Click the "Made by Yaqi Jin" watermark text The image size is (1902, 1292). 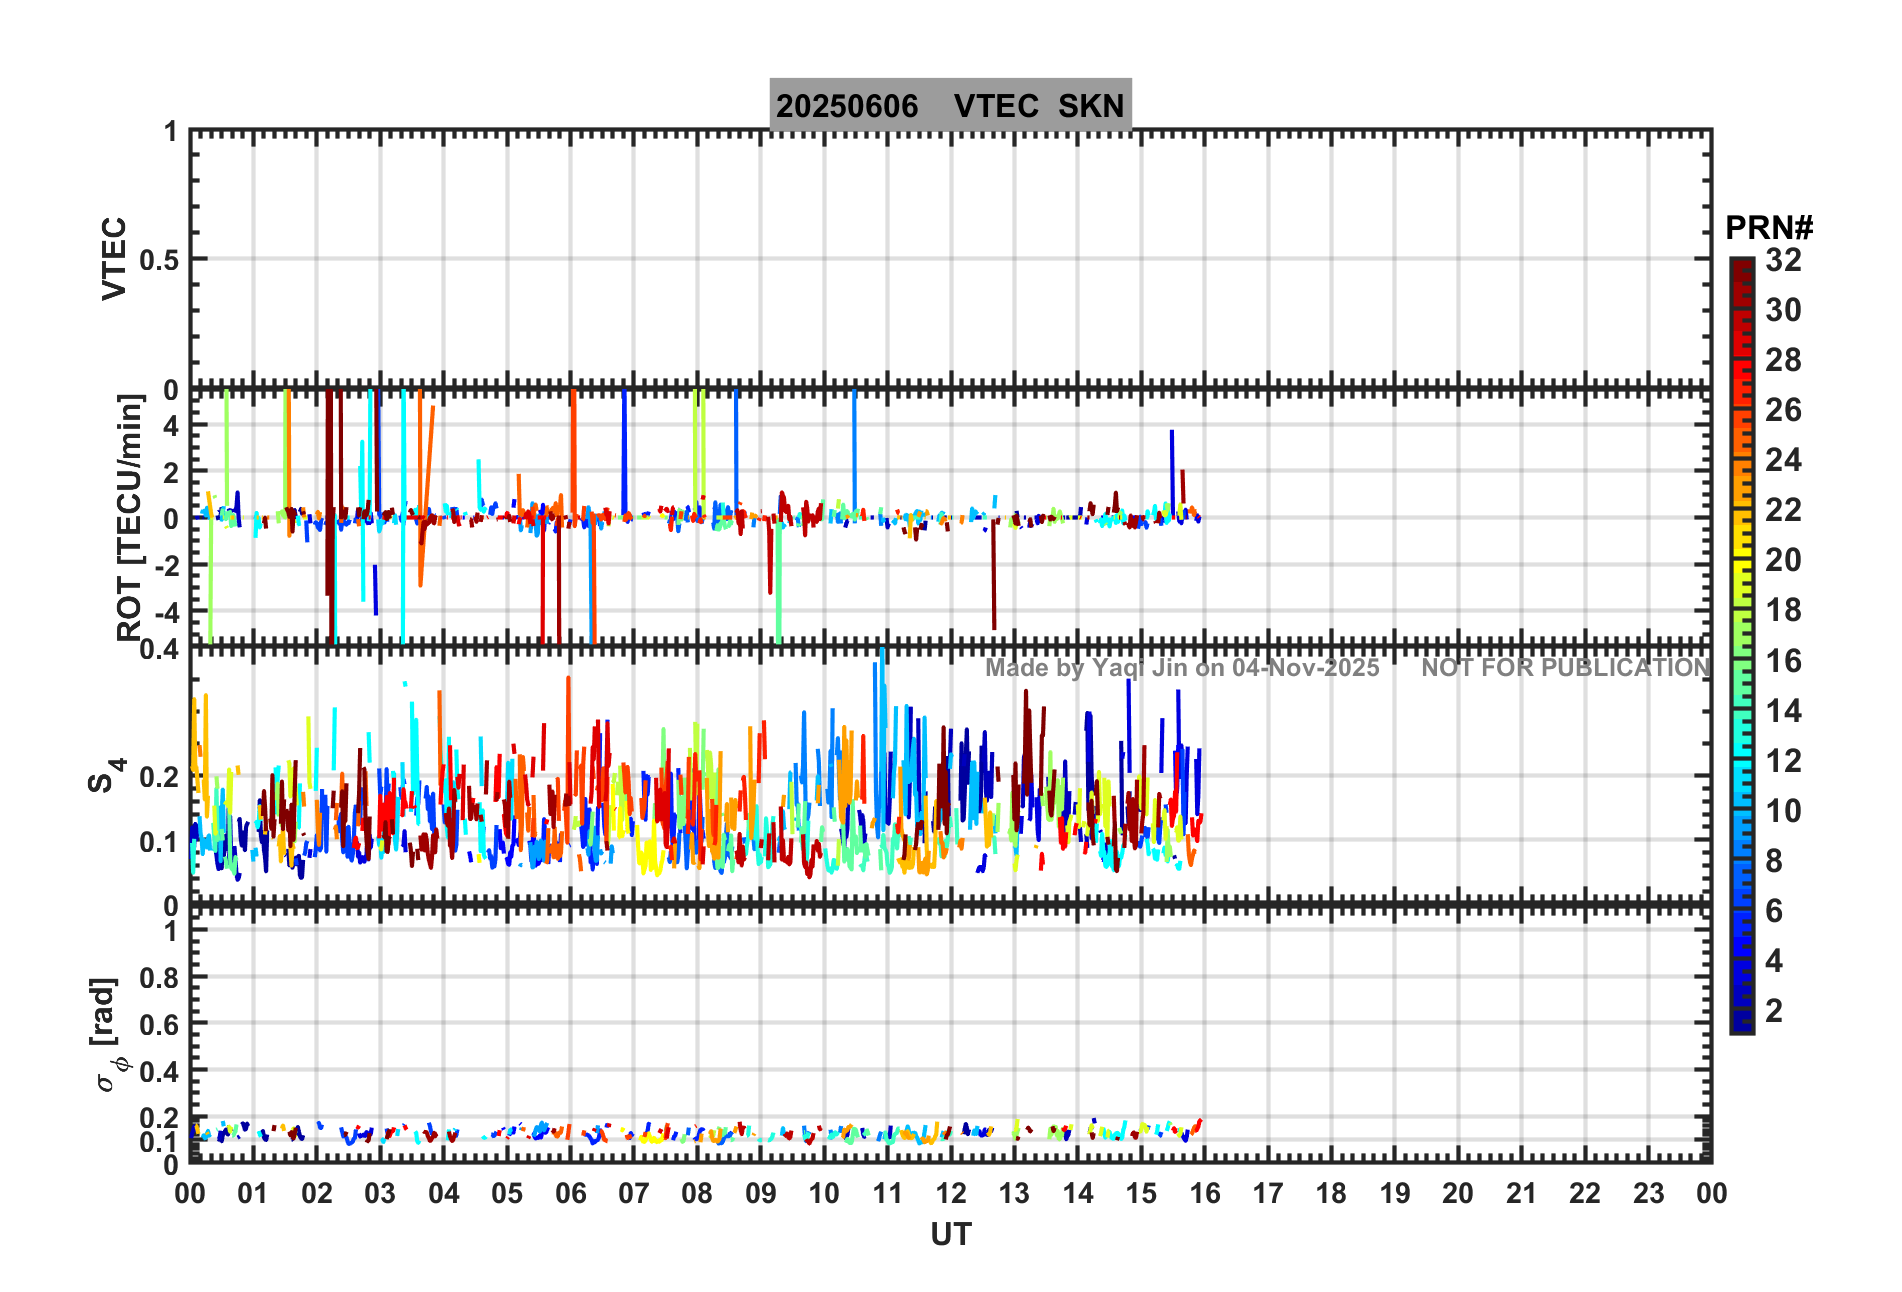pyautogui.click(x=1182, y=668)
